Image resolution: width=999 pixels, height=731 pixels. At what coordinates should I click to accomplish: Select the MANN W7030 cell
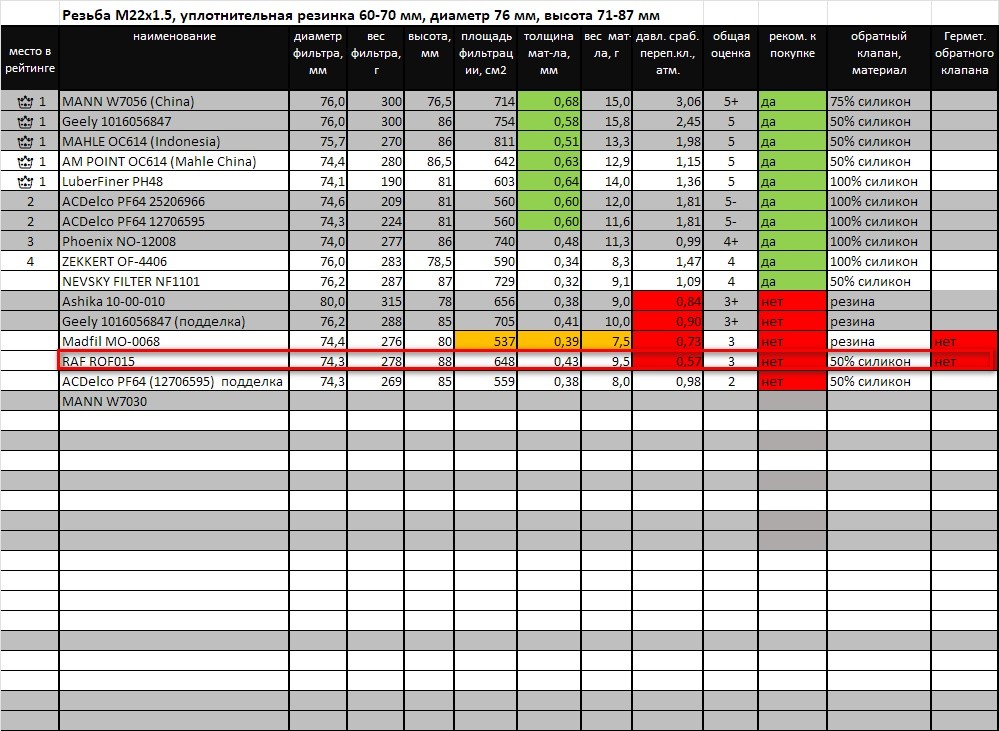(174, 401)
